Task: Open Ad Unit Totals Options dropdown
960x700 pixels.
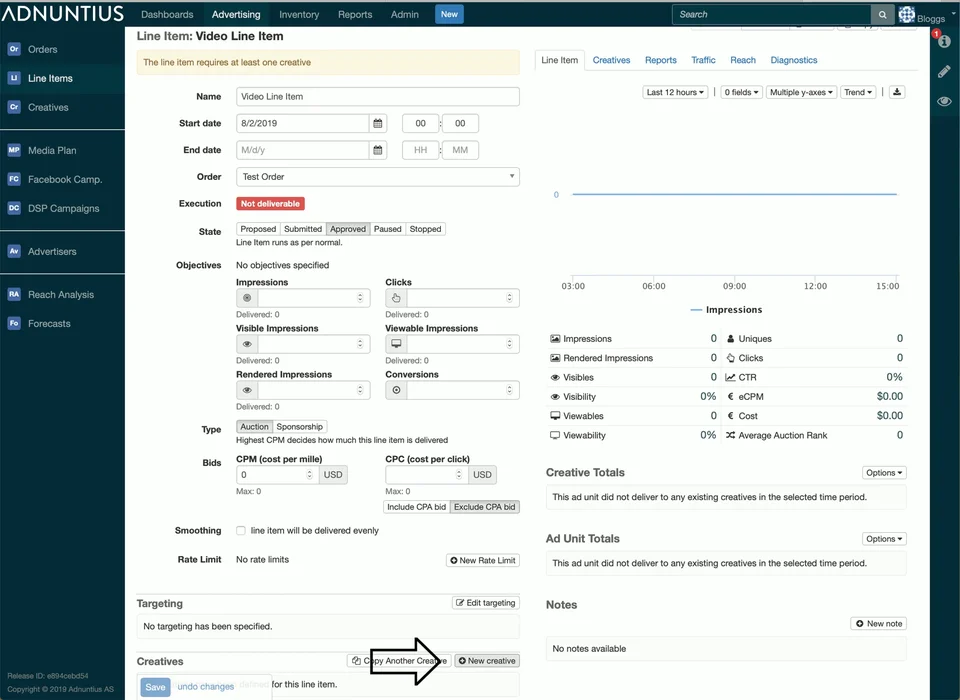Action: tap(884, 539)
